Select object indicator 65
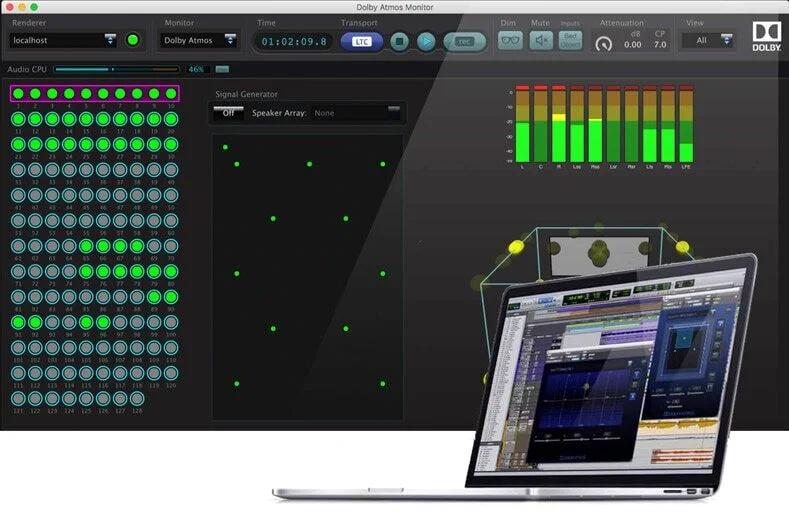 click(86, 246)
